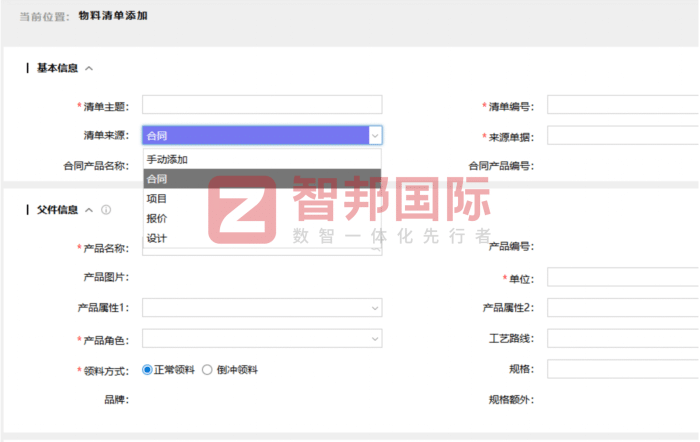Click the info icon beside 父件信息
This screenshot has width=700, height=442.
pos(106,210)
